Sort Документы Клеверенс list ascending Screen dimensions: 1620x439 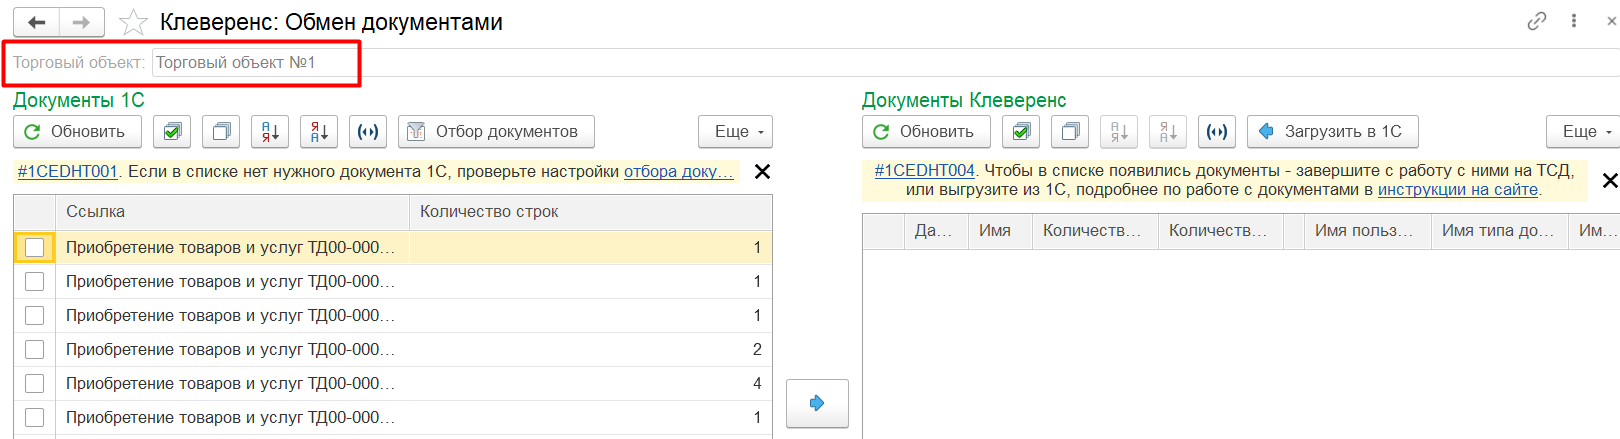coord(1119,132)
